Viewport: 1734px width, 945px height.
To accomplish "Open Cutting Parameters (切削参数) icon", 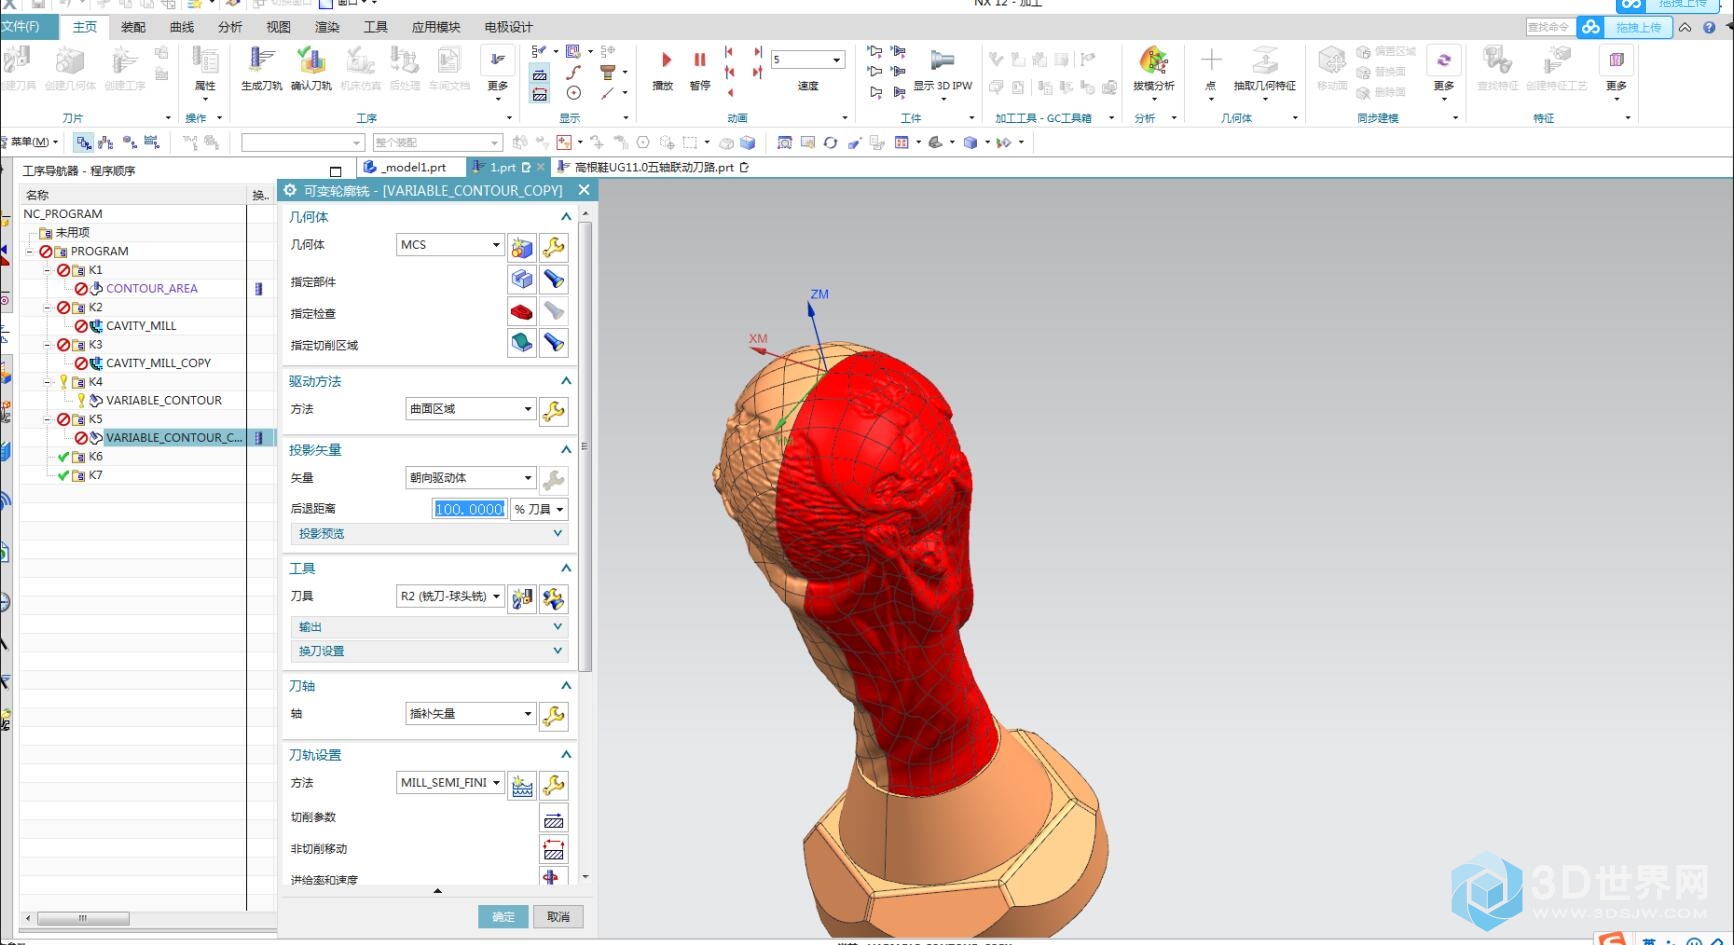I will (554, 819).
